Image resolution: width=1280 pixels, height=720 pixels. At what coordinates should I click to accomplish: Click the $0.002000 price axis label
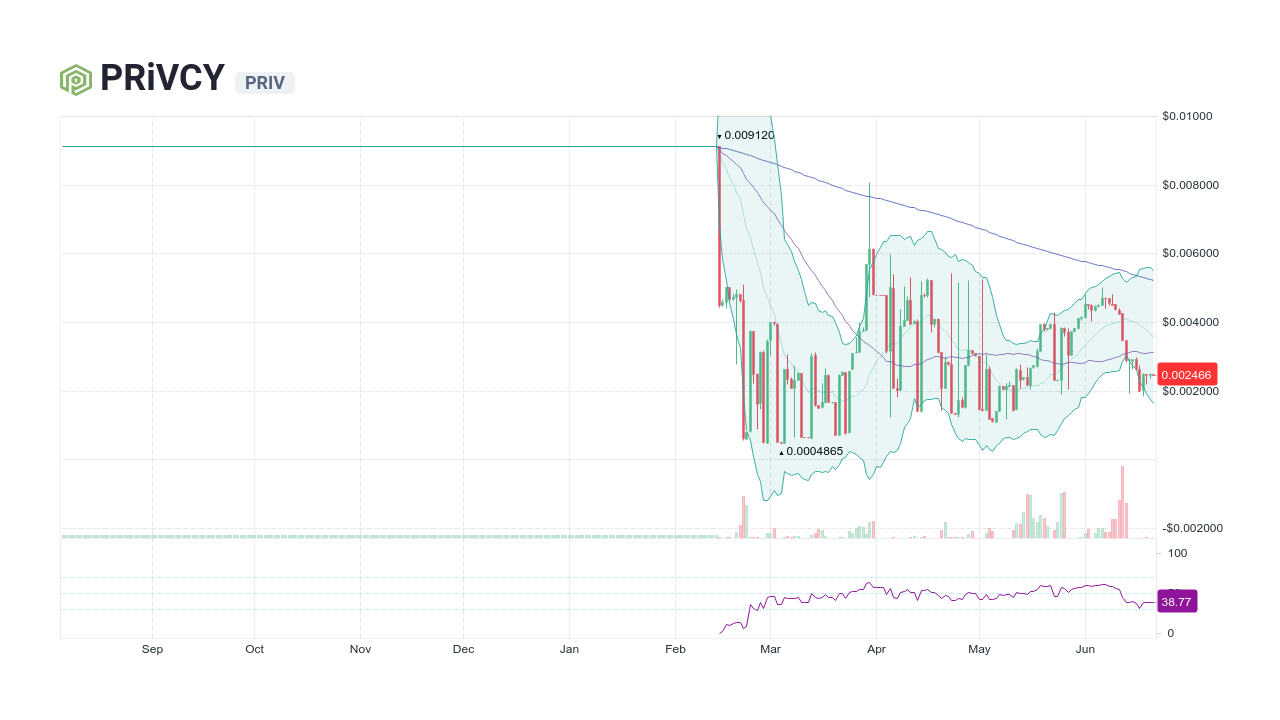click(x=1190, y=391)
